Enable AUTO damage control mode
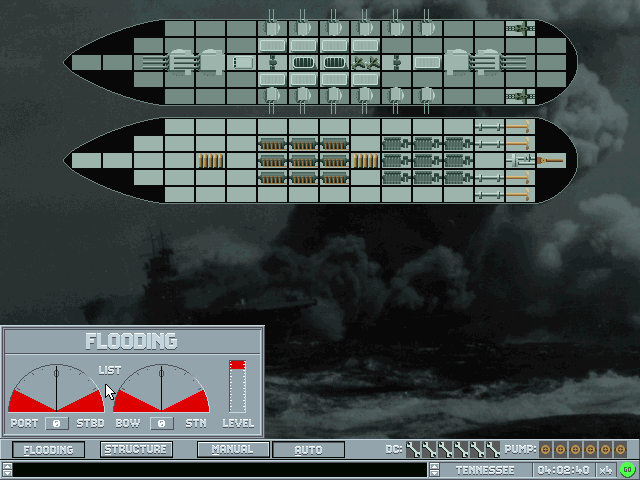This screenshot has width=640, height=480. pos(308,449)
